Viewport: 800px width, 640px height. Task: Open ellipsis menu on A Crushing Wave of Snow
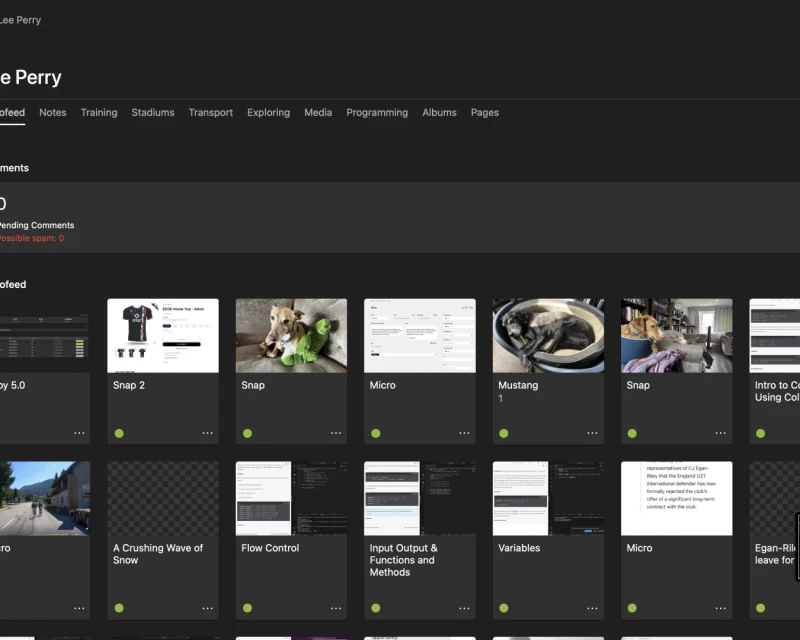click(x=207, y=608)
